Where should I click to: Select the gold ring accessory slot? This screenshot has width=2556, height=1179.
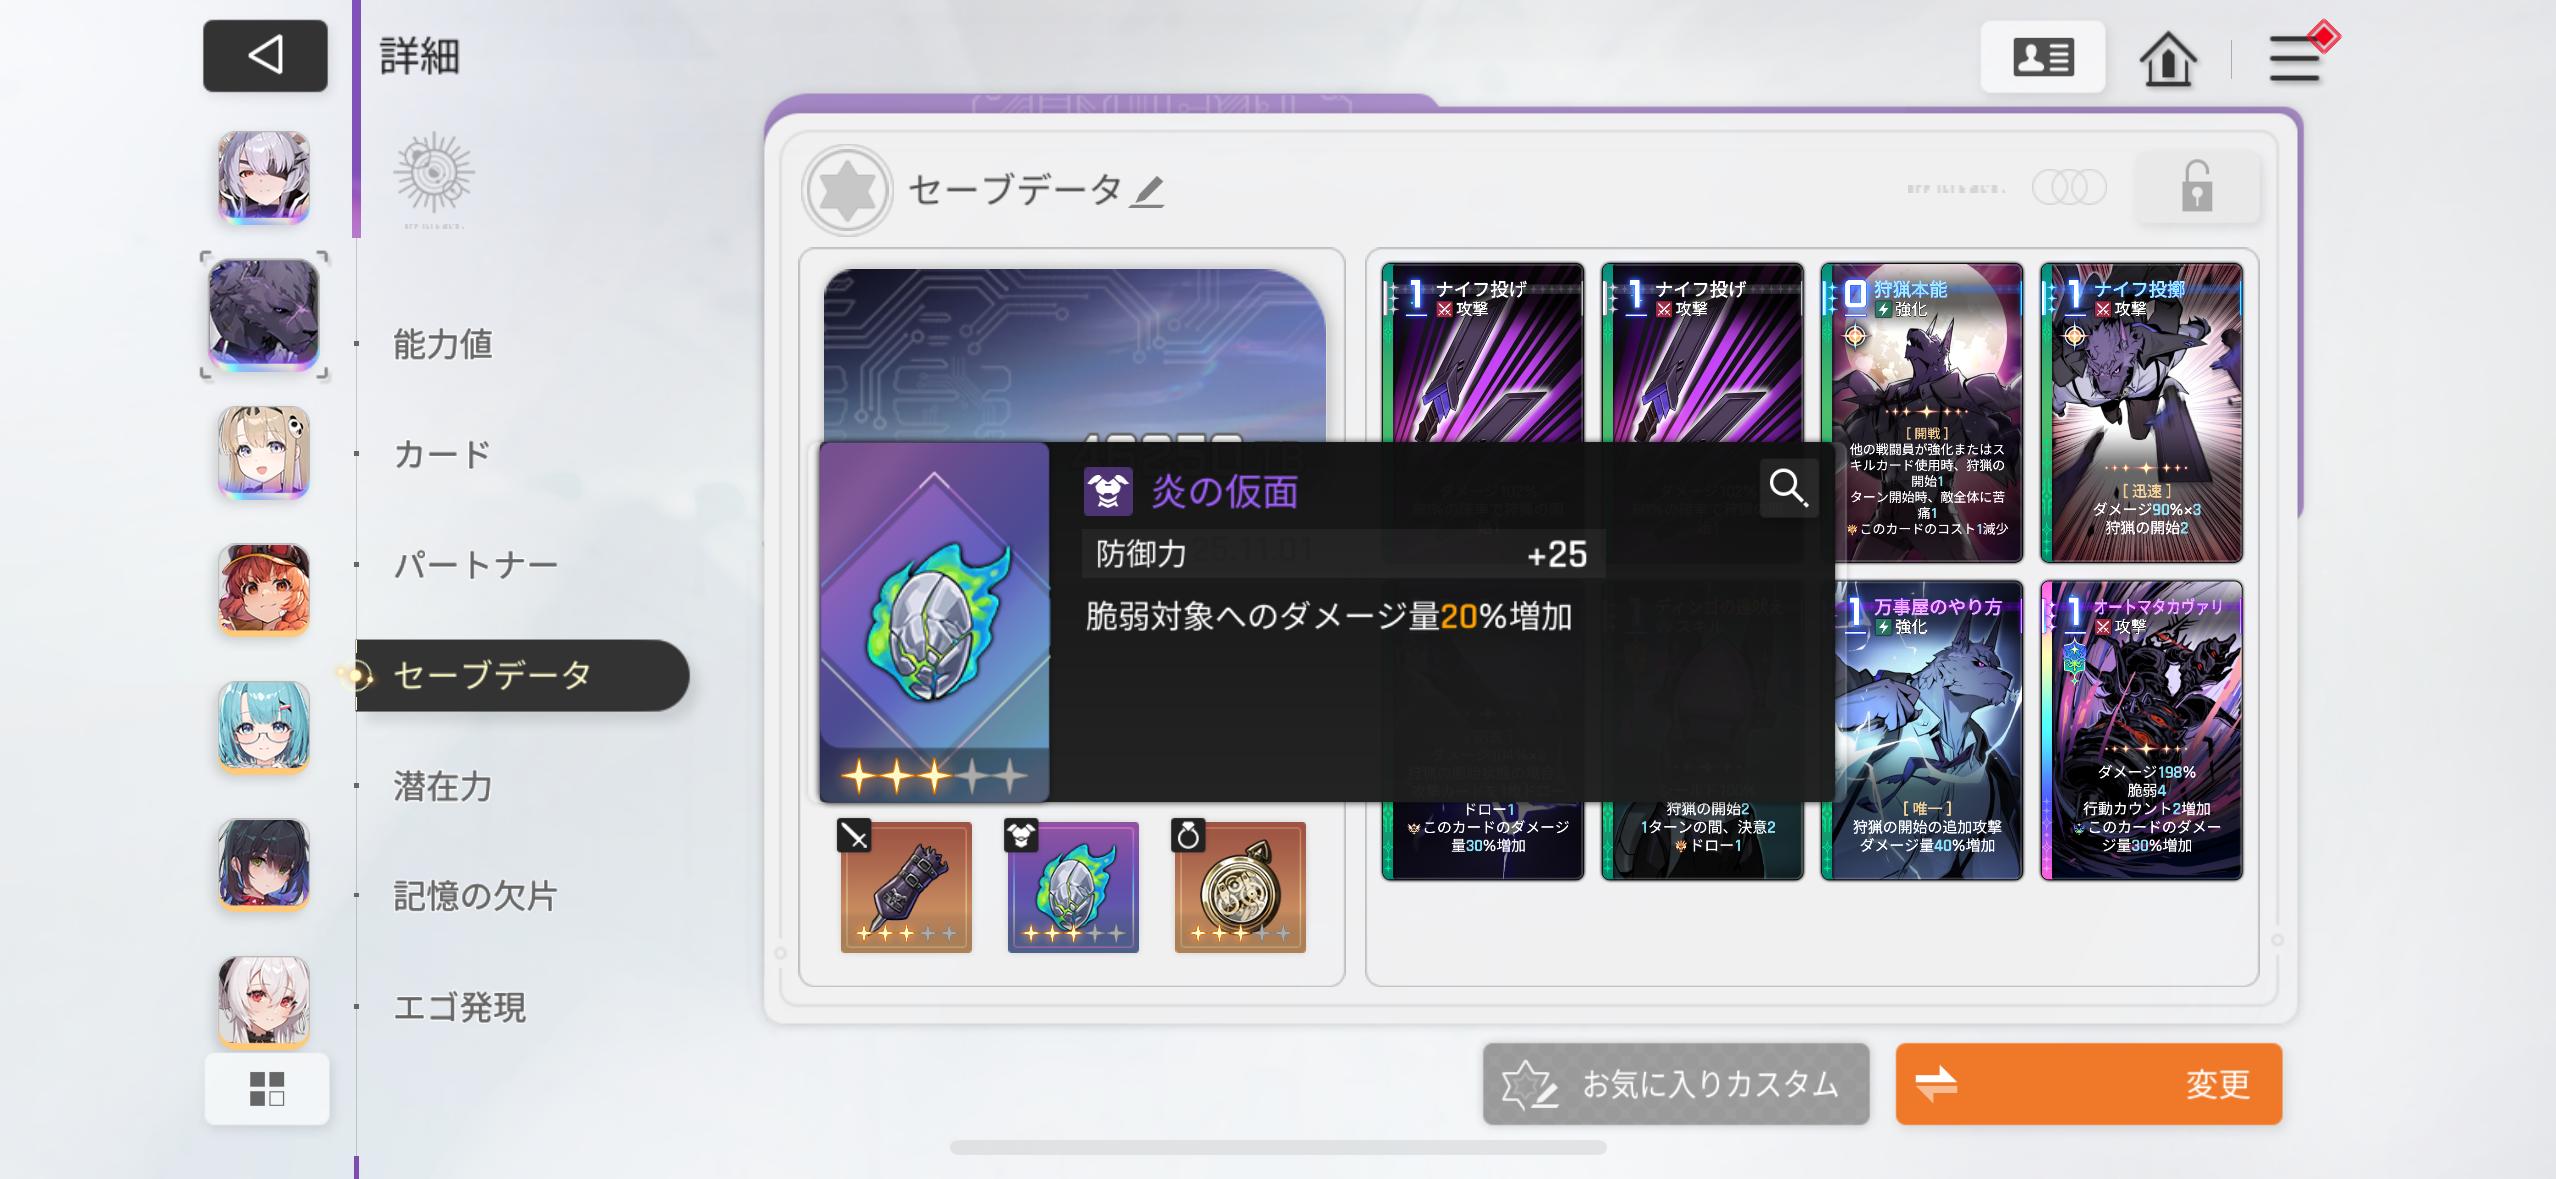1239,886
